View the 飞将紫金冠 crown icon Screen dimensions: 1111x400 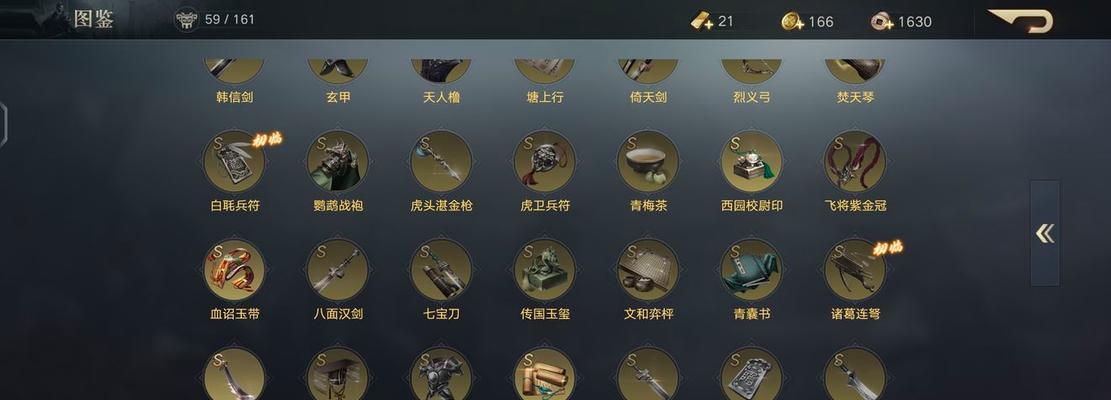pos(855,161)
